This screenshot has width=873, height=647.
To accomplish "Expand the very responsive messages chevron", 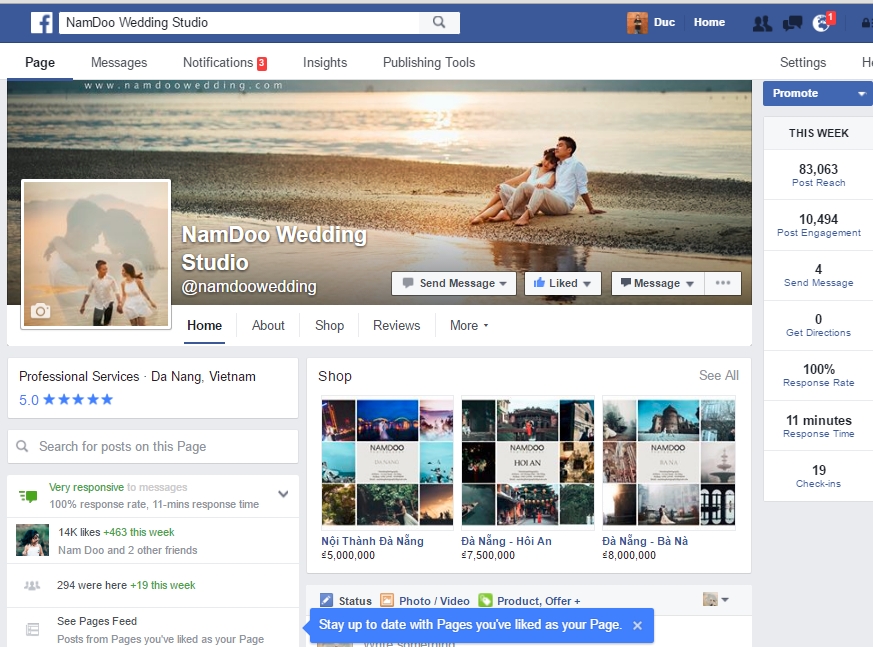I will (x=283, y=494).
